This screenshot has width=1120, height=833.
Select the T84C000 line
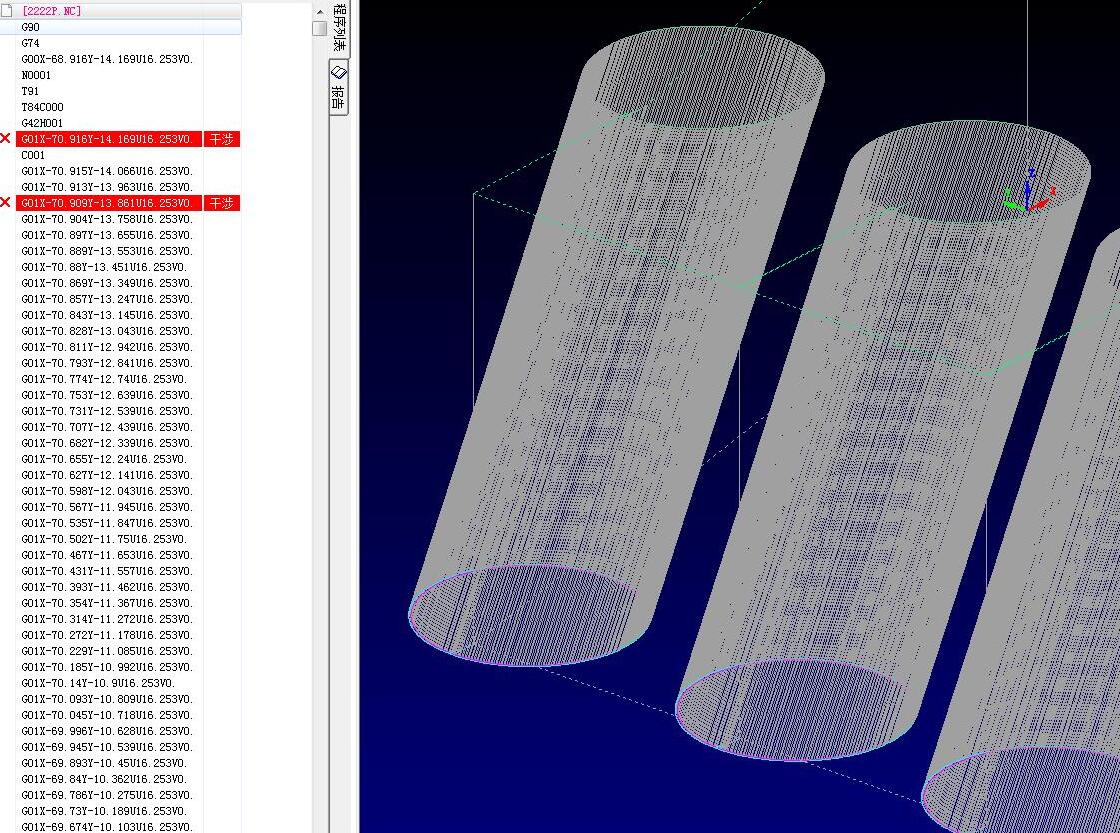42,107
